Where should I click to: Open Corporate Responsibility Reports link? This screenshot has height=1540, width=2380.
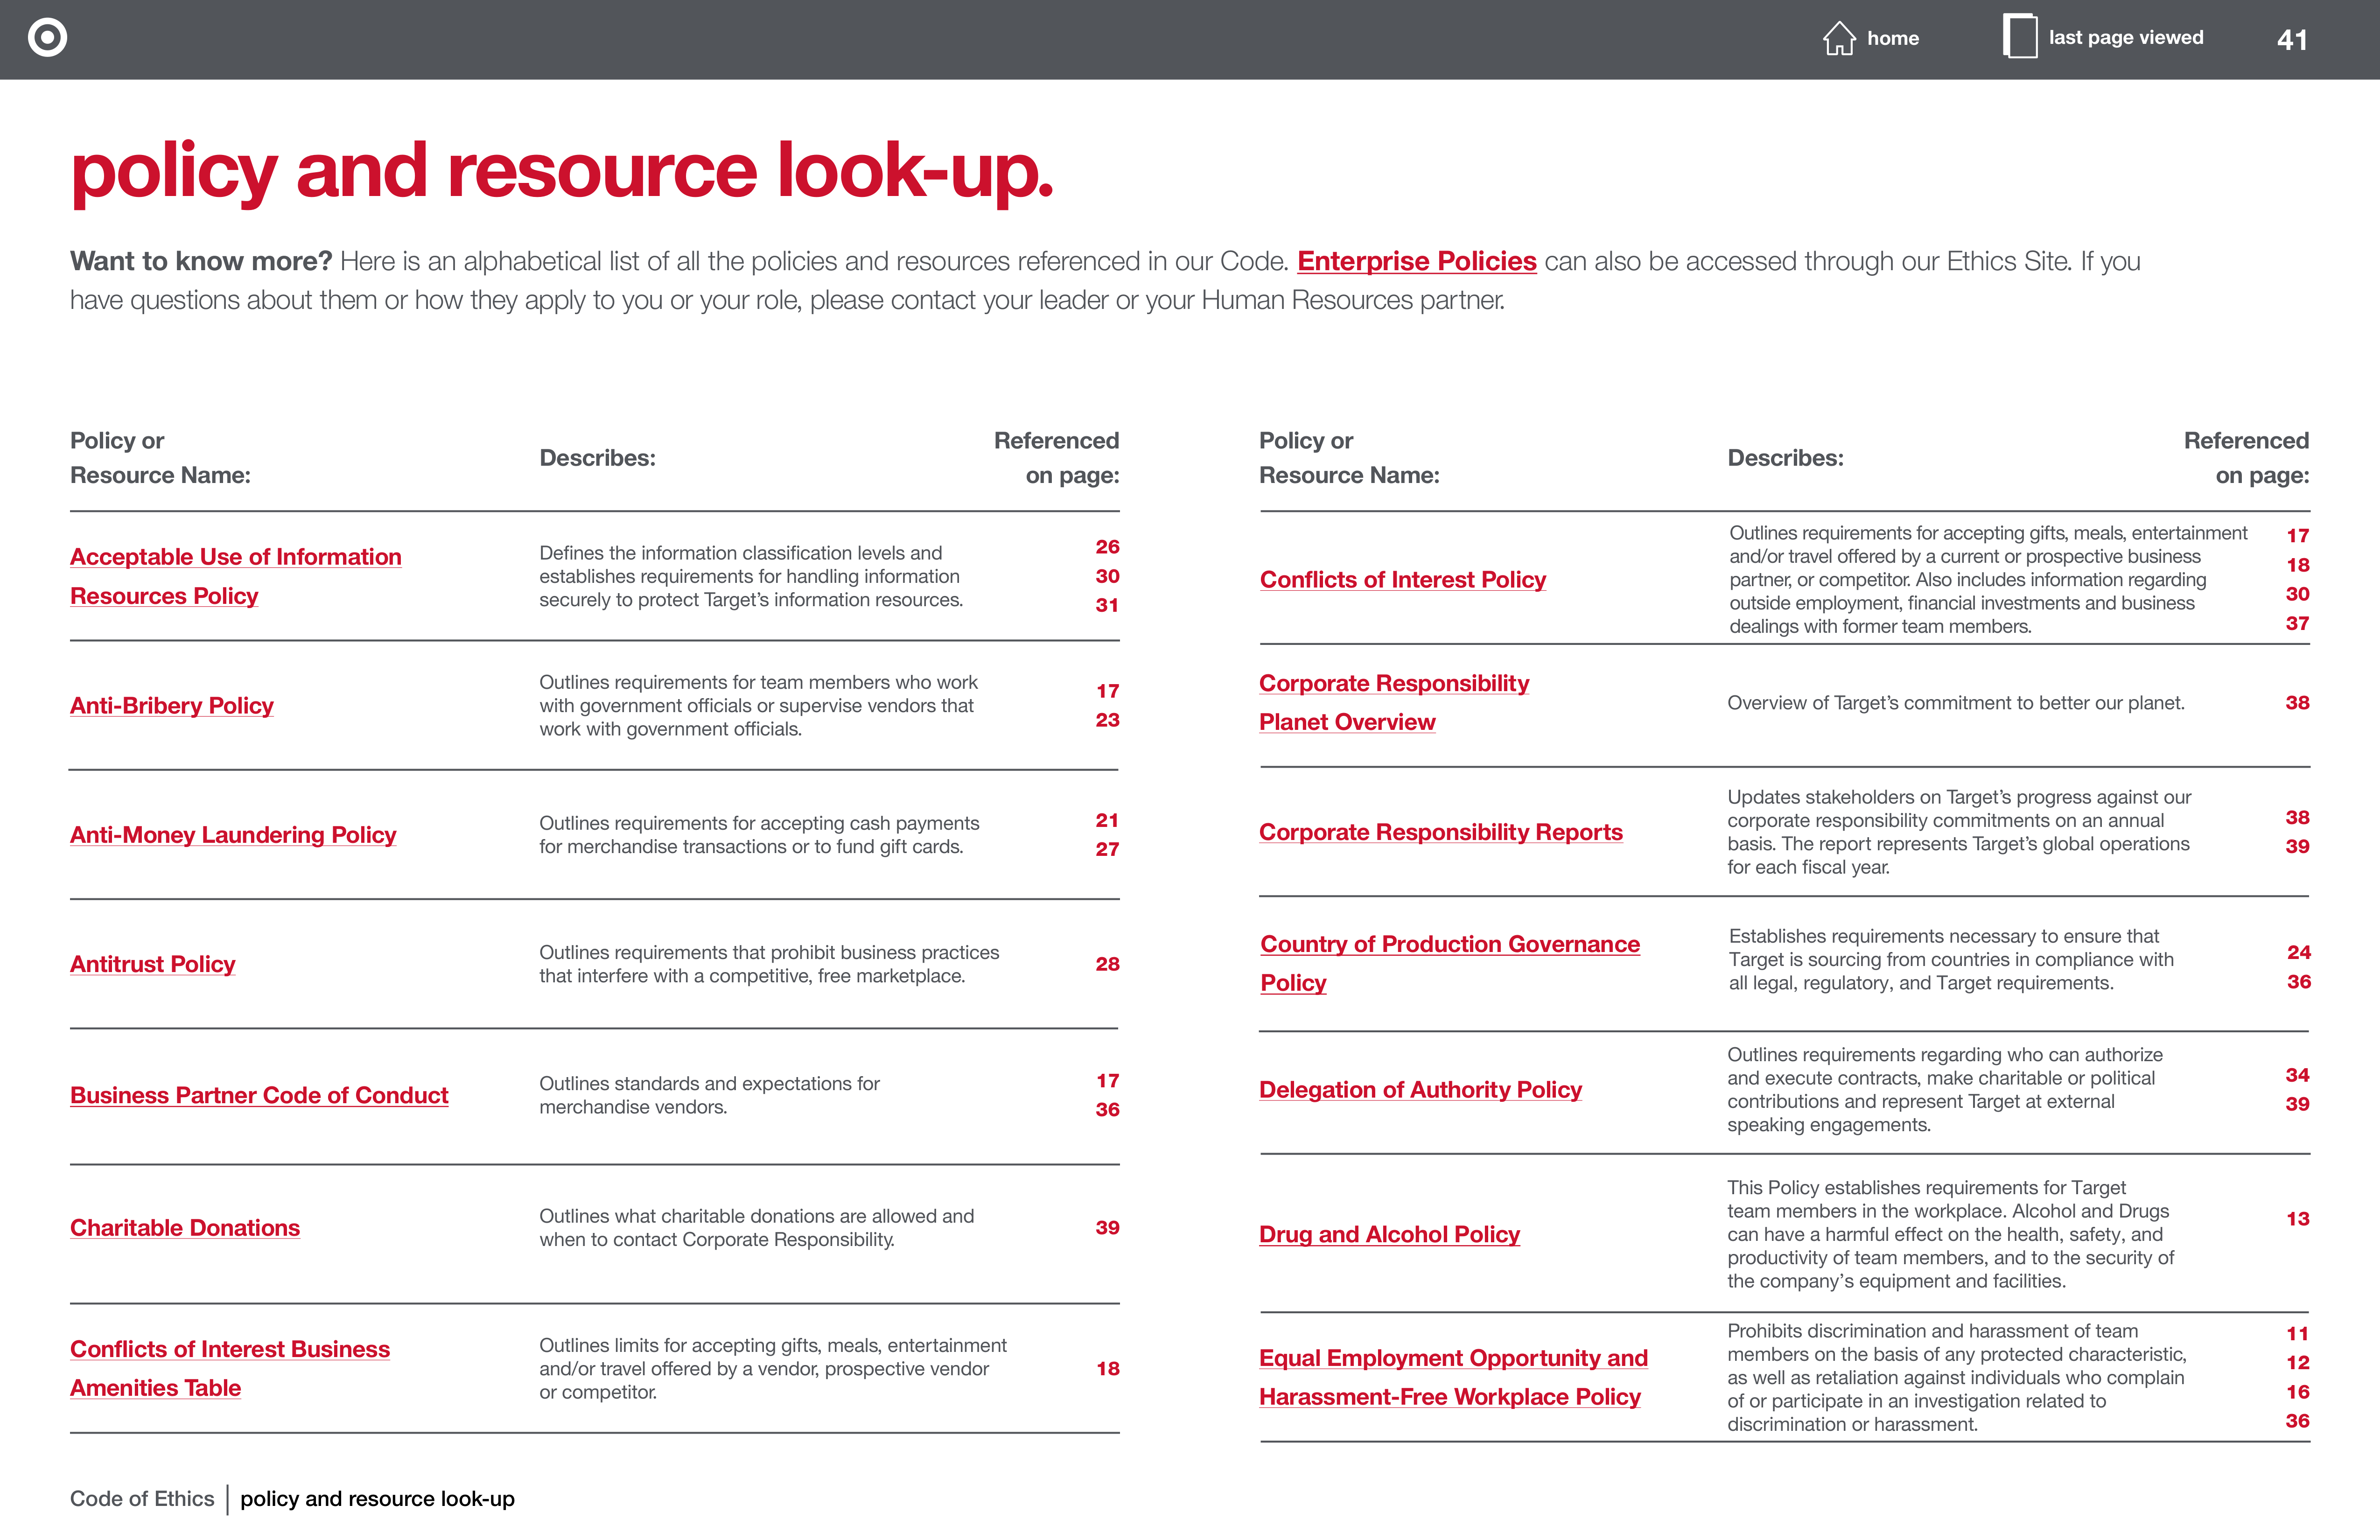[x=1441, y=832]
